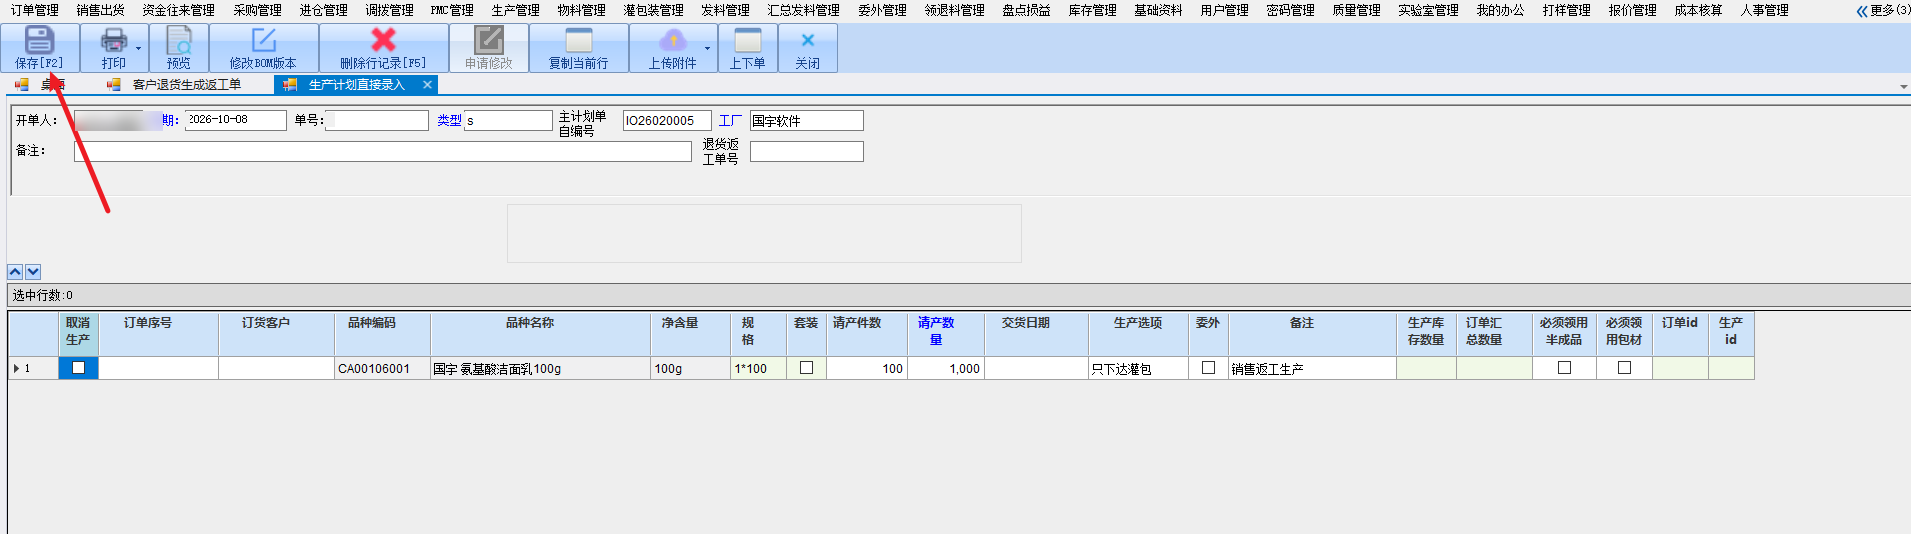
Task: Click 上传附件 cloud upload icon
Action: click(673, 41)
